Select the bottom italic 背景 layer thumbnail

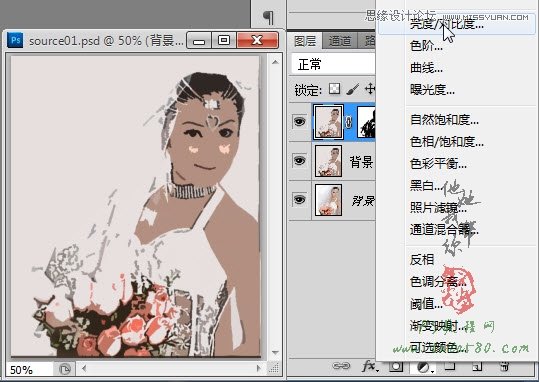(328, 200)
